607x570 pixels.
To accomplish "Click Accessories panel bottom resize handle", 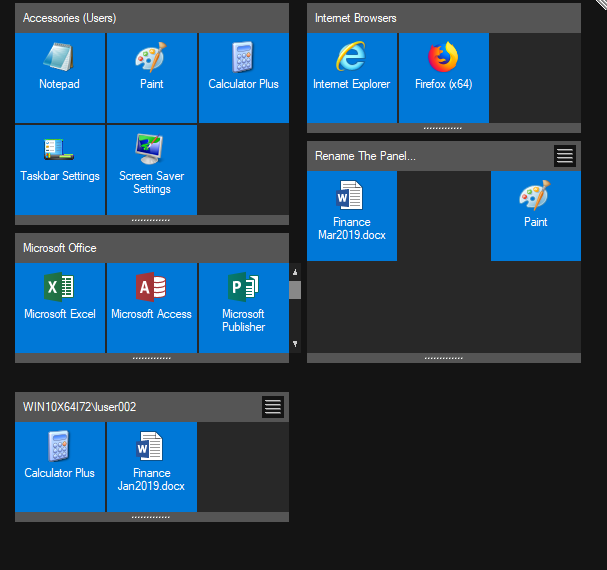I will click(151, 220).
